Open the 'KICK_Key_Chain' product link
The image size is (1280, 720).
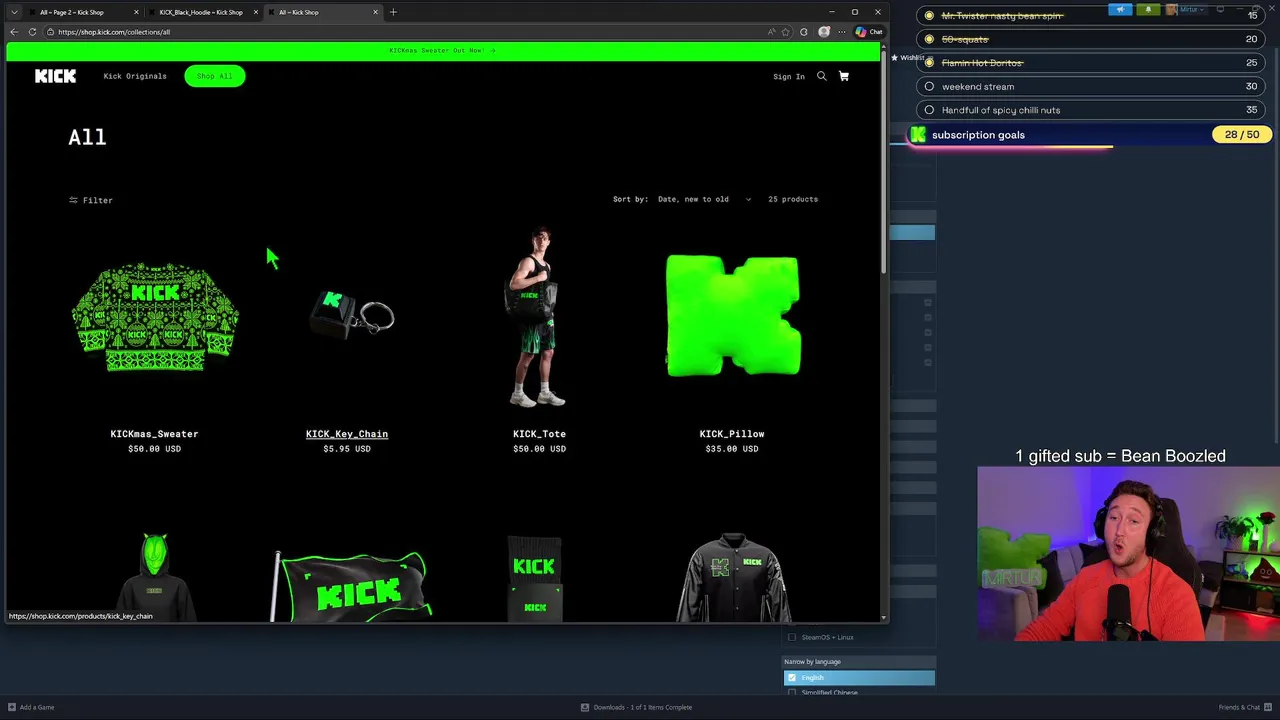point(347,434)
